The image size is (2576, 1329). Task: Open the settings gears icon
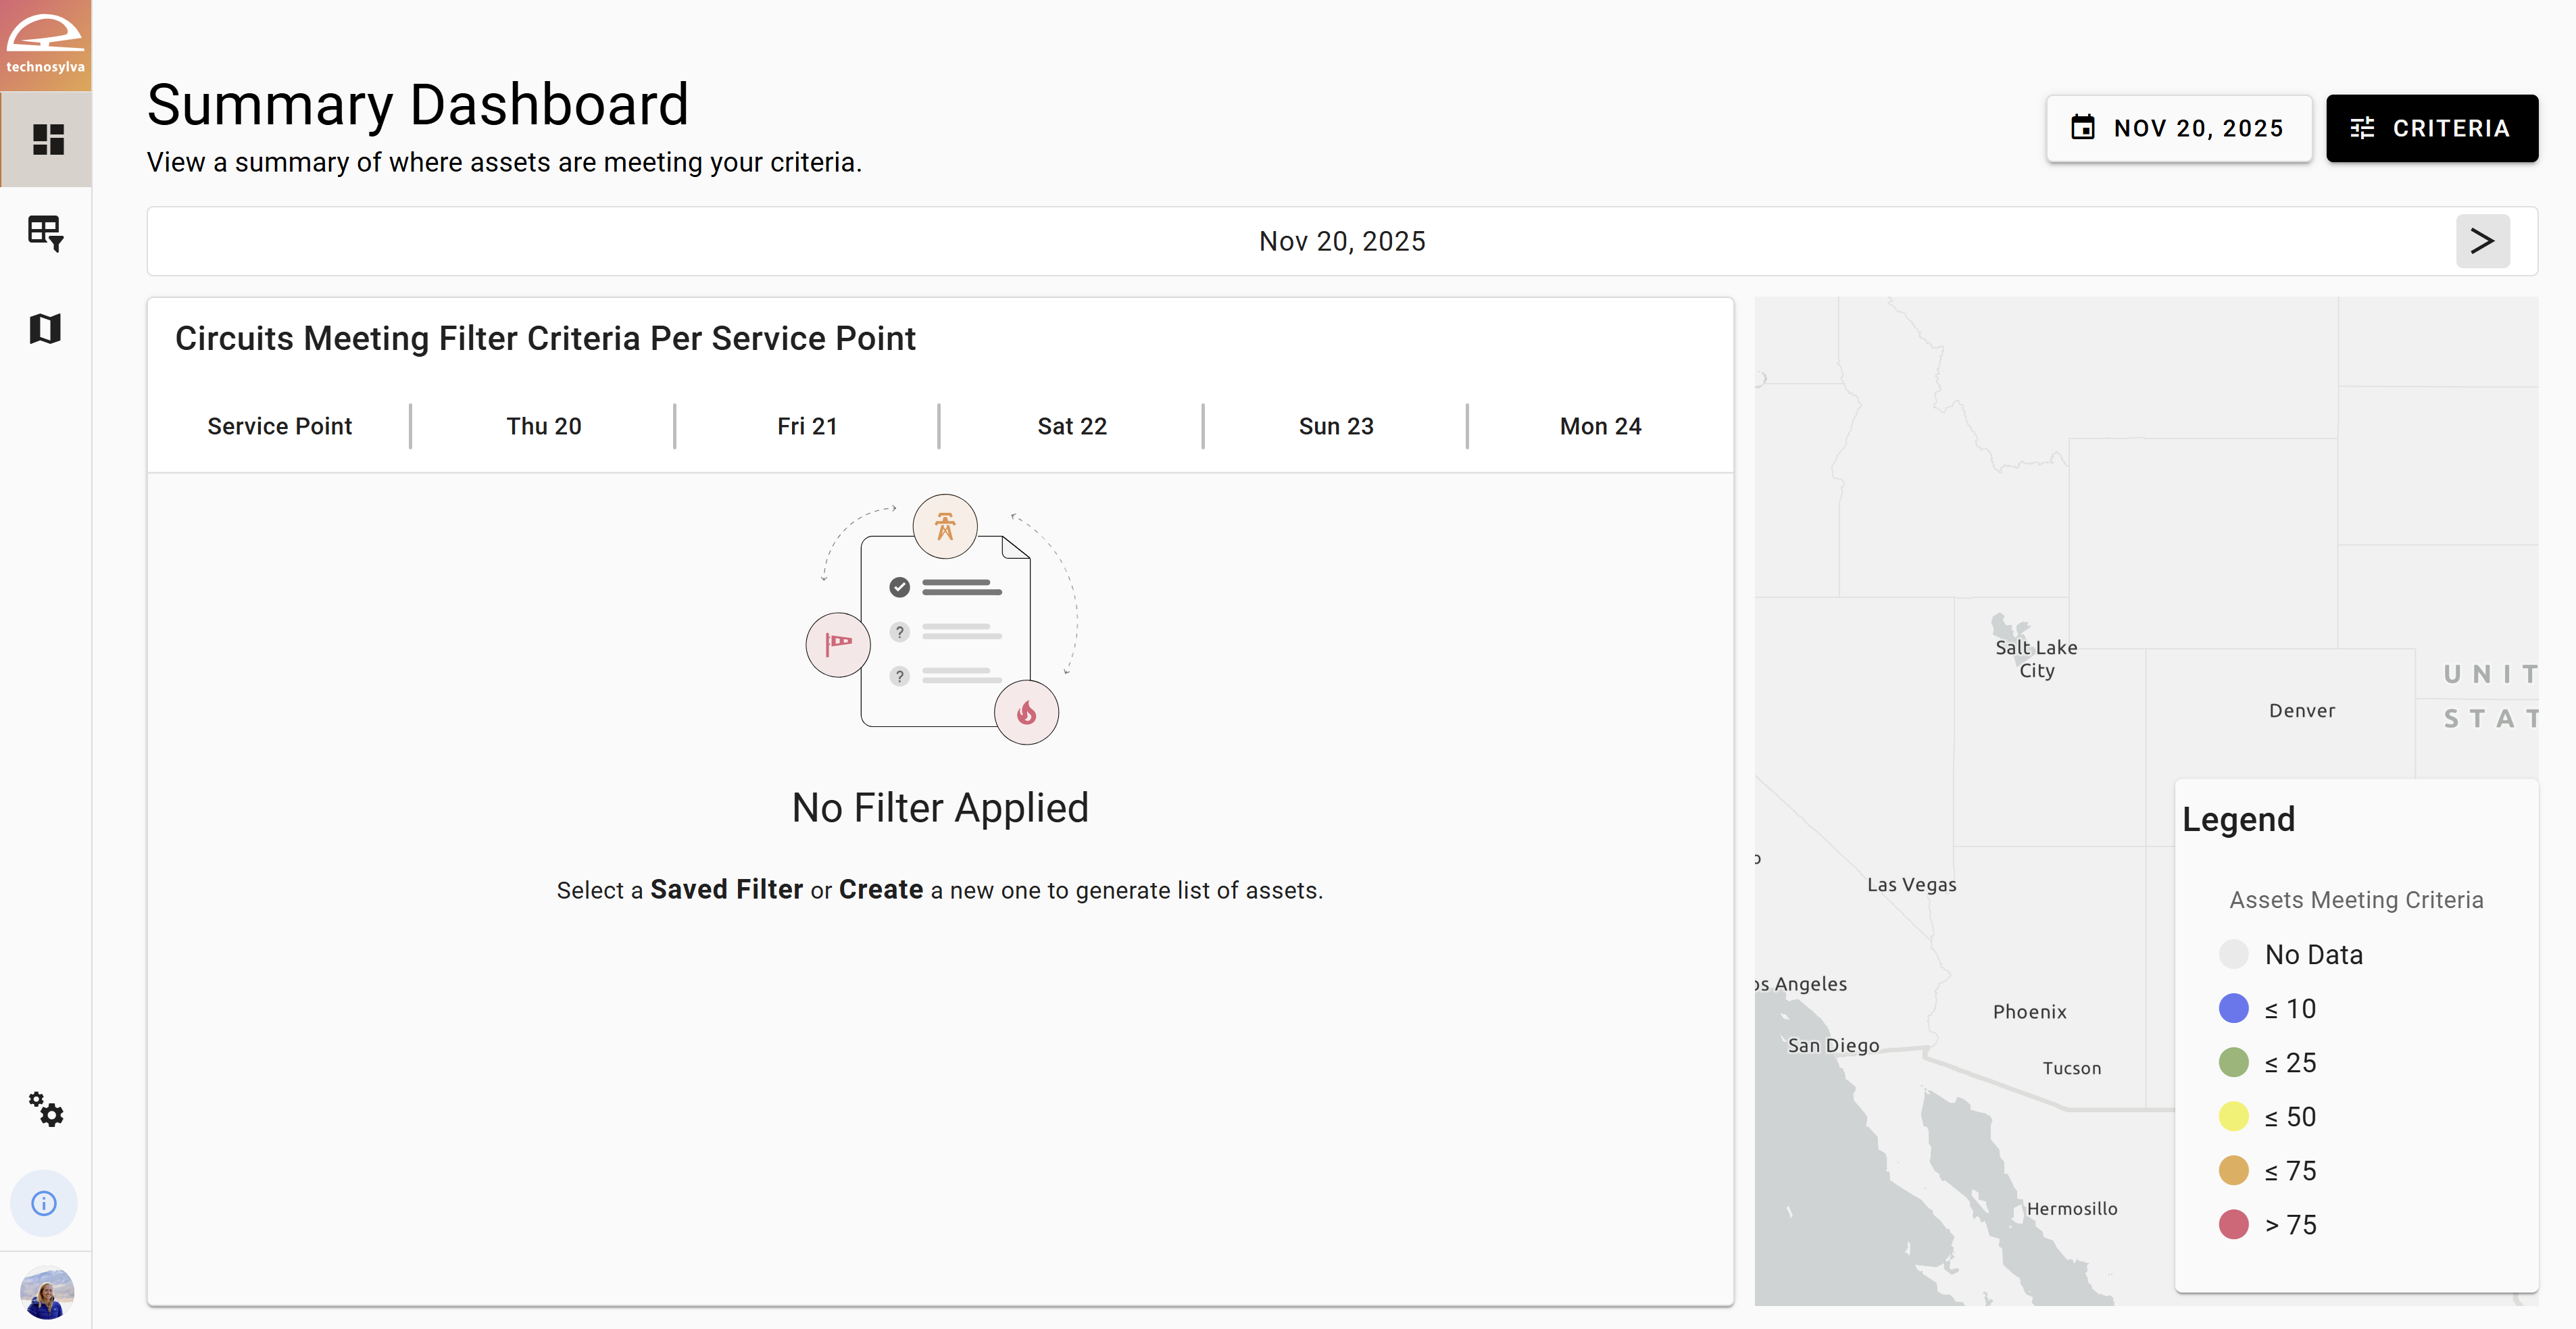tap(46, 1109)
